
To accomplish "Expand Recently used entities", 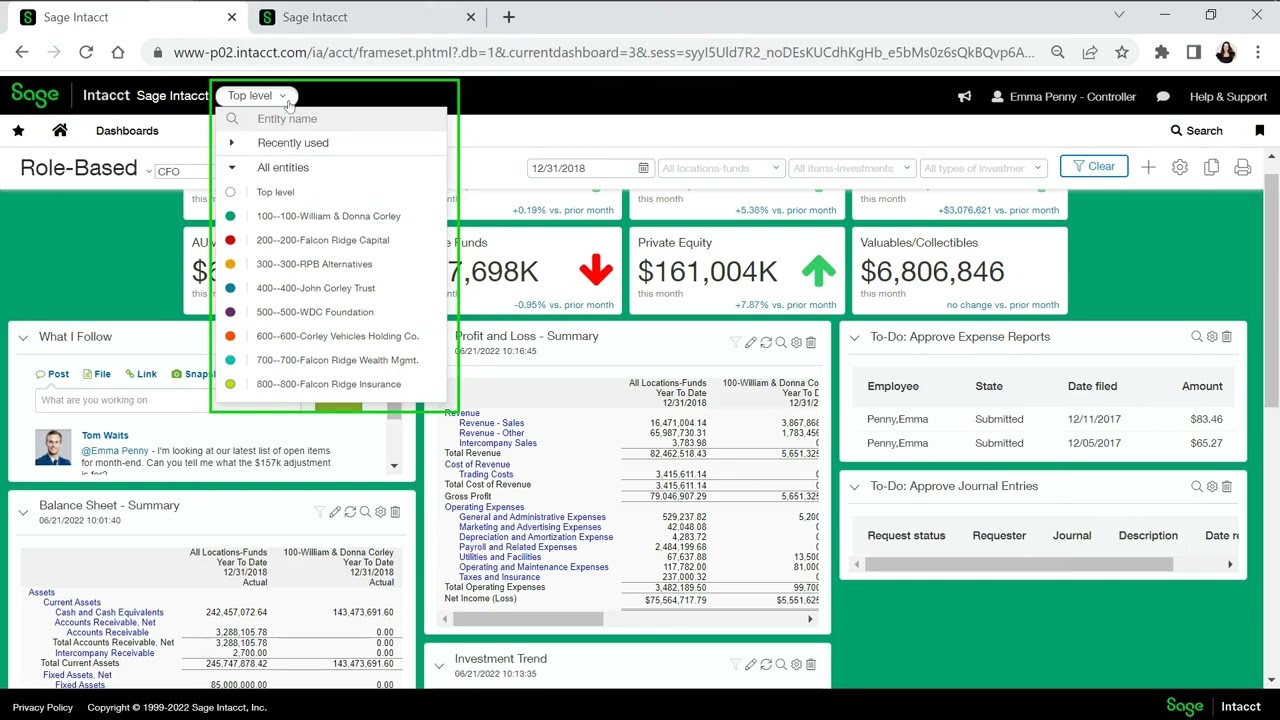I will point(232,143).
